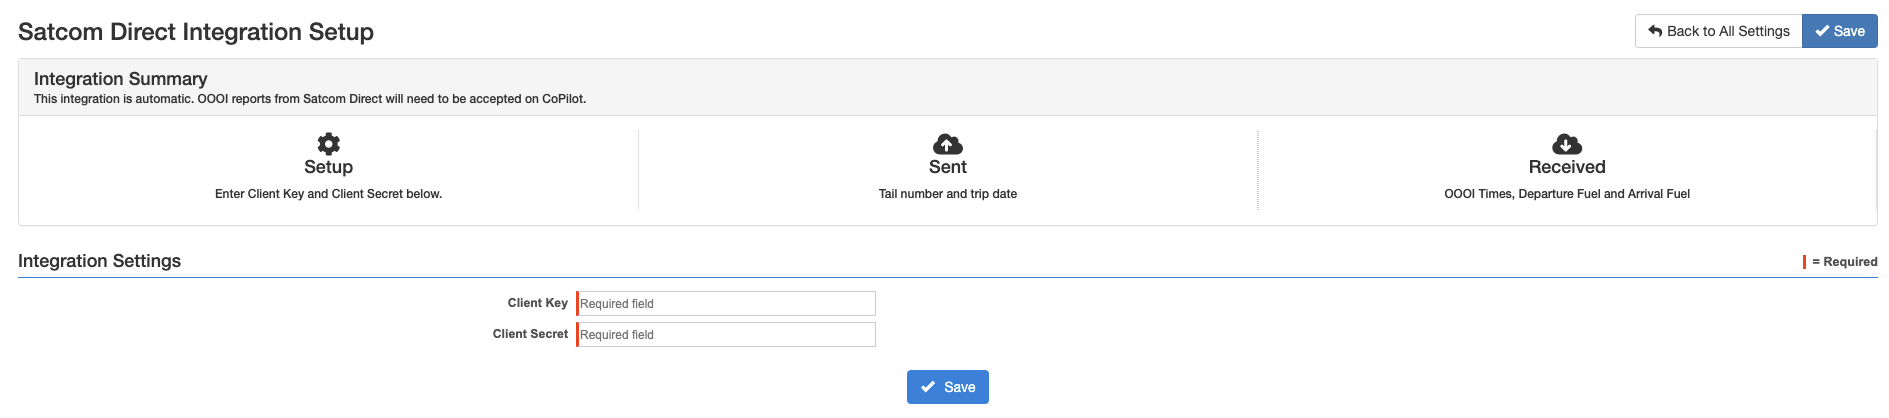1889x418 pixels.
Task: Click the Received heading text
Action: [1567, 167]
